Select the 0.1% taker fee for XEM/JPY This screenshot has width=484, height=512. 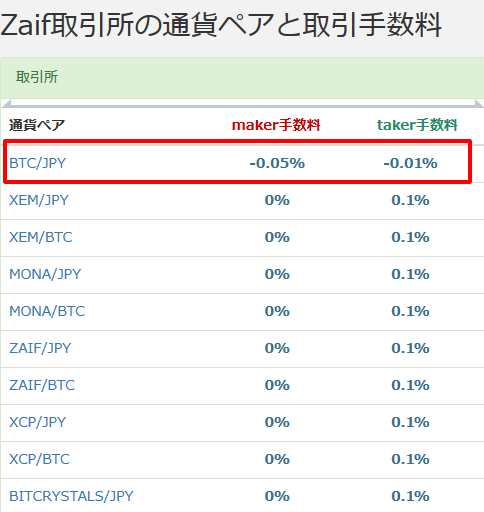click(x=410, y=200)
